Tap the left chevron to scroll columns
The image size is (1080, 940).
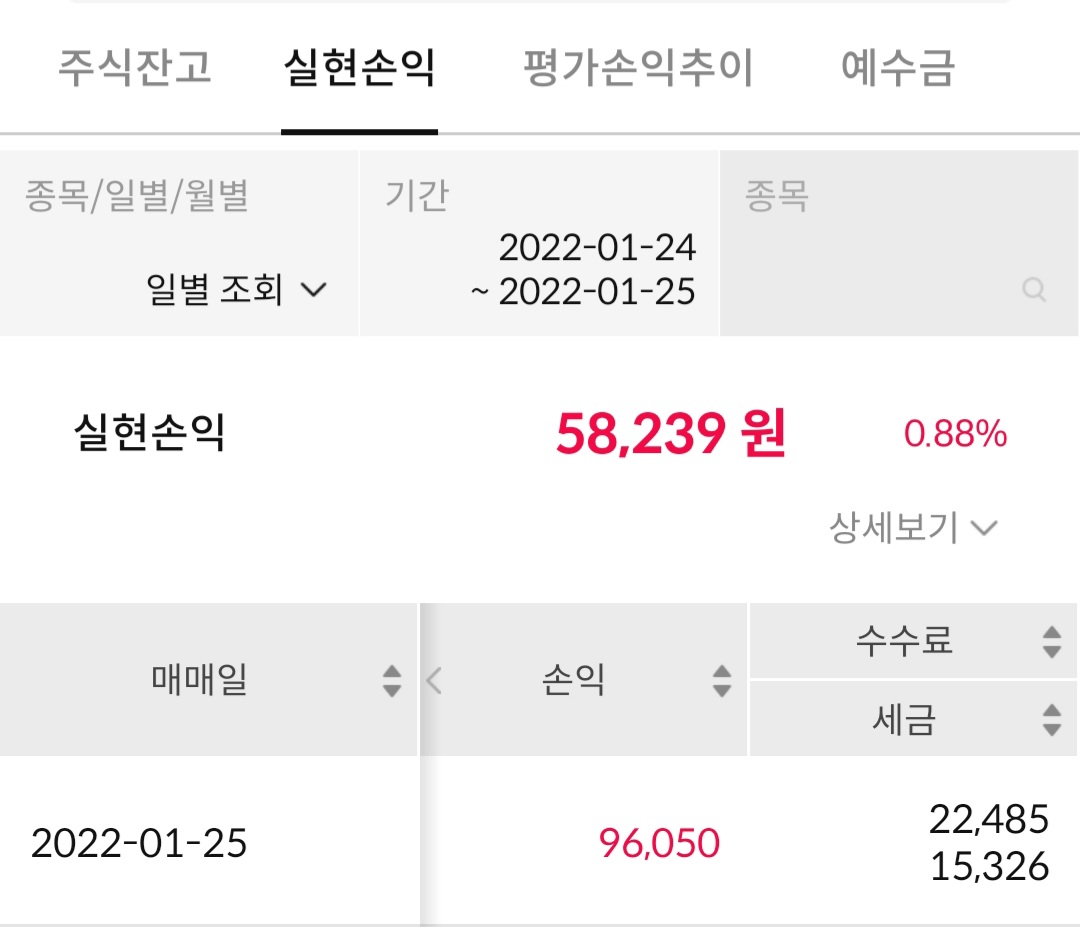tap(434, 681)
